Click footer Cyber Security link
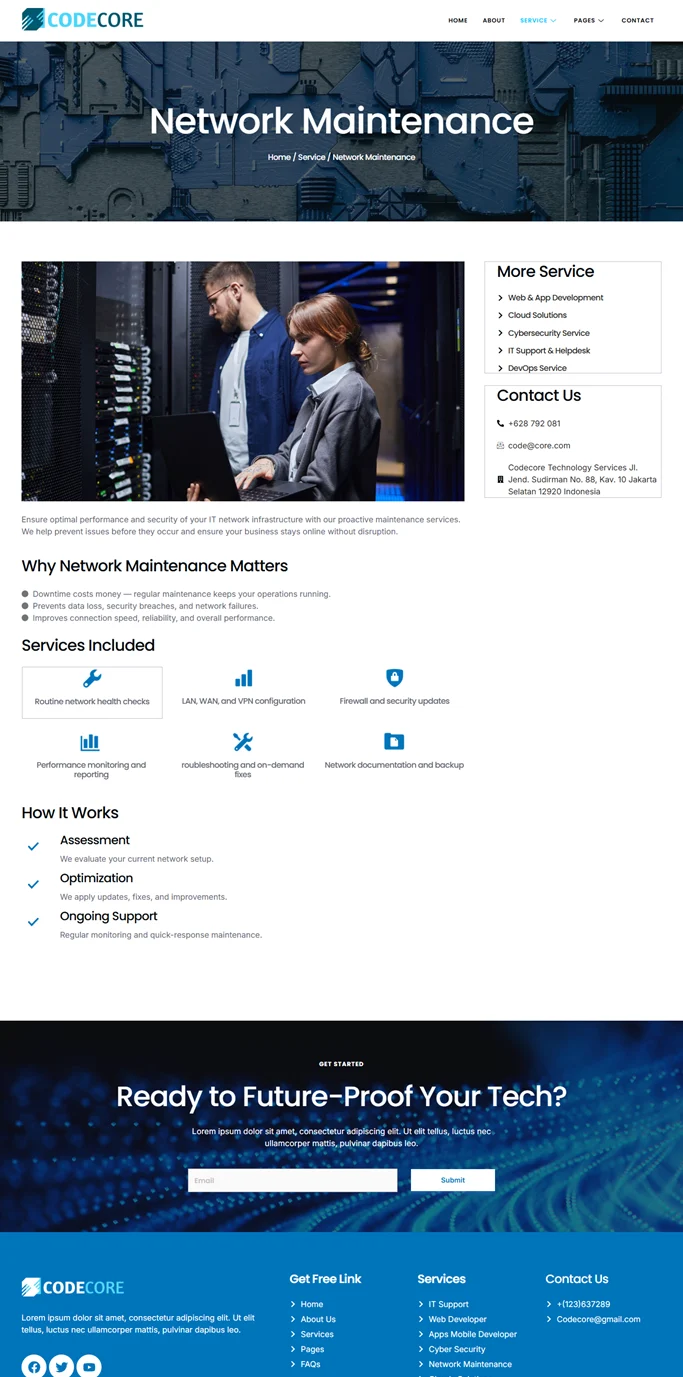The height and width of the screenshot is (1377, 683). pyautogui.click(x=457, y=1349)
